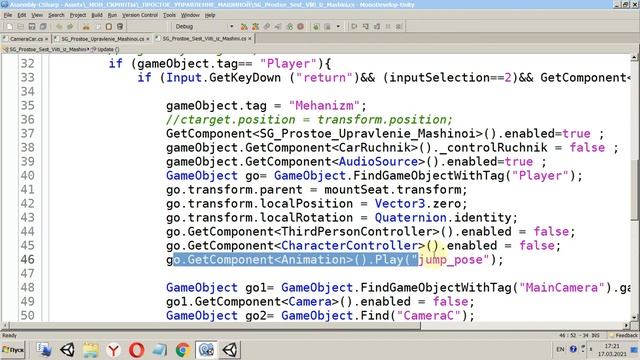Open the Edit menu
The height and width of the screenshot is (360, 640).
pos(22,15)
